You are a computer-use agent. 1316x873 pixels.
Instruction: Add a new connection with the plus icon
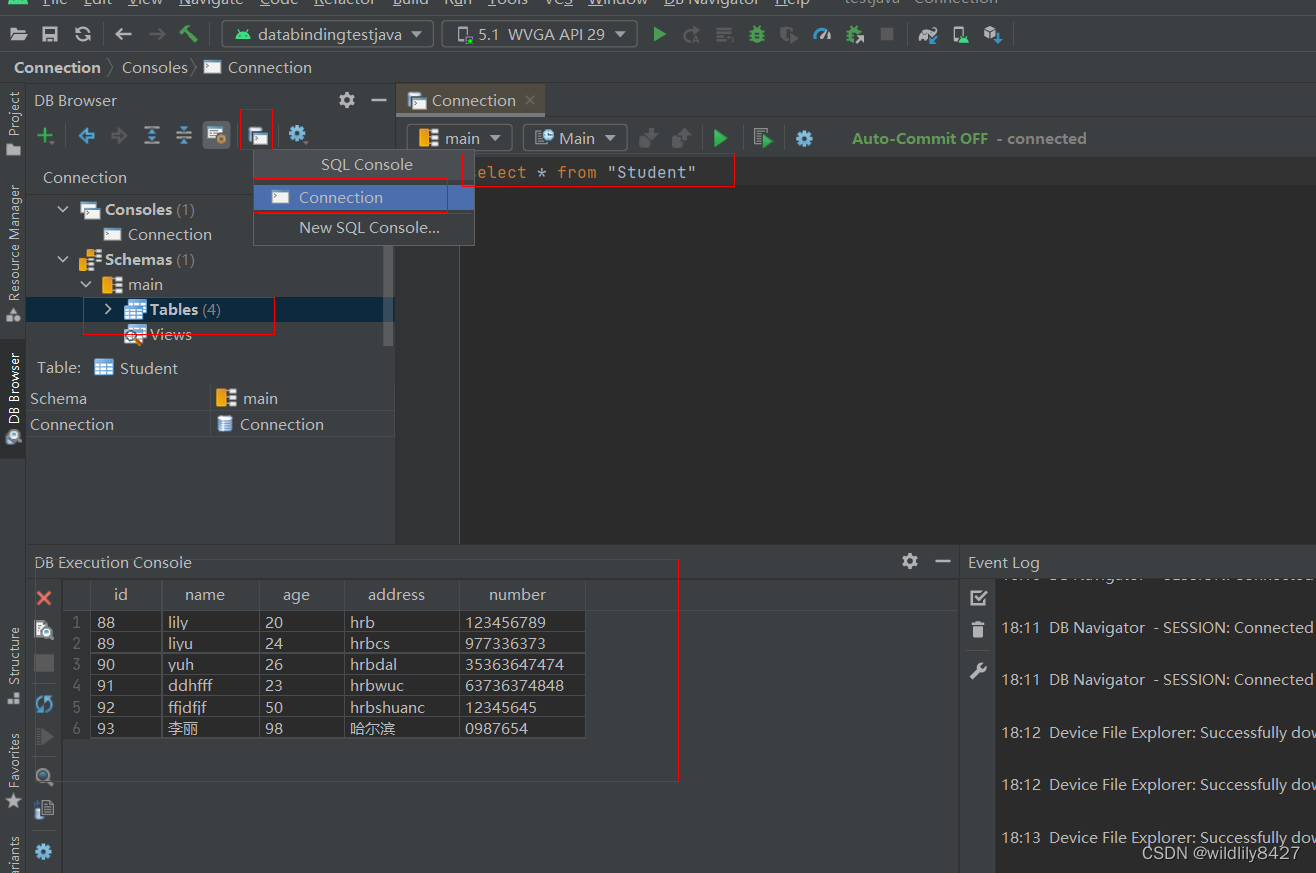[45, 135]
